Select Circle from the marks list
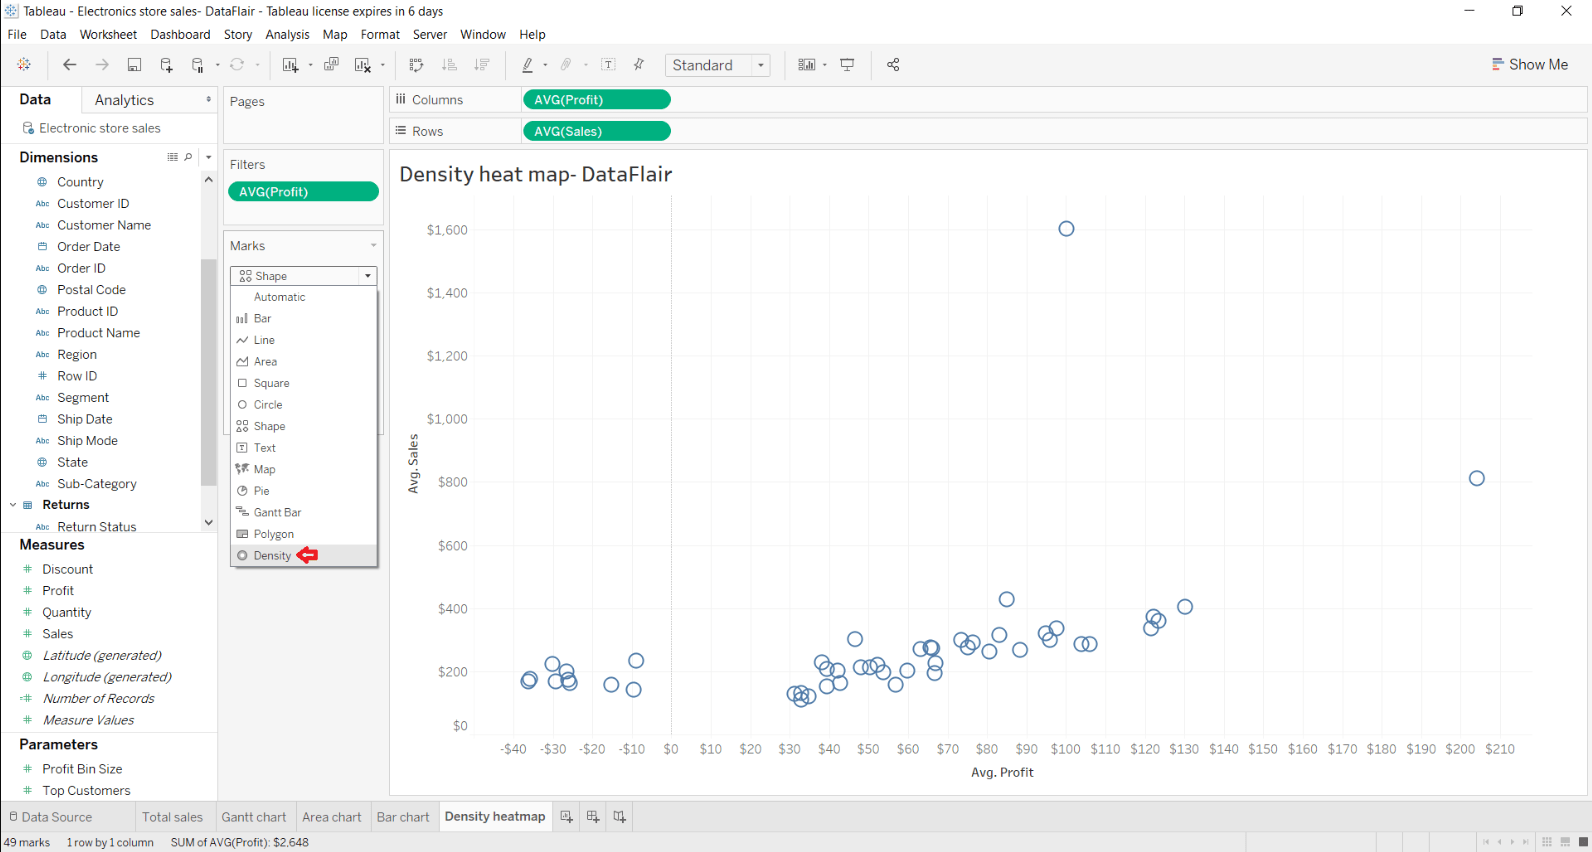The width and height of the screenshot is (1592, 852). point(304,405)
